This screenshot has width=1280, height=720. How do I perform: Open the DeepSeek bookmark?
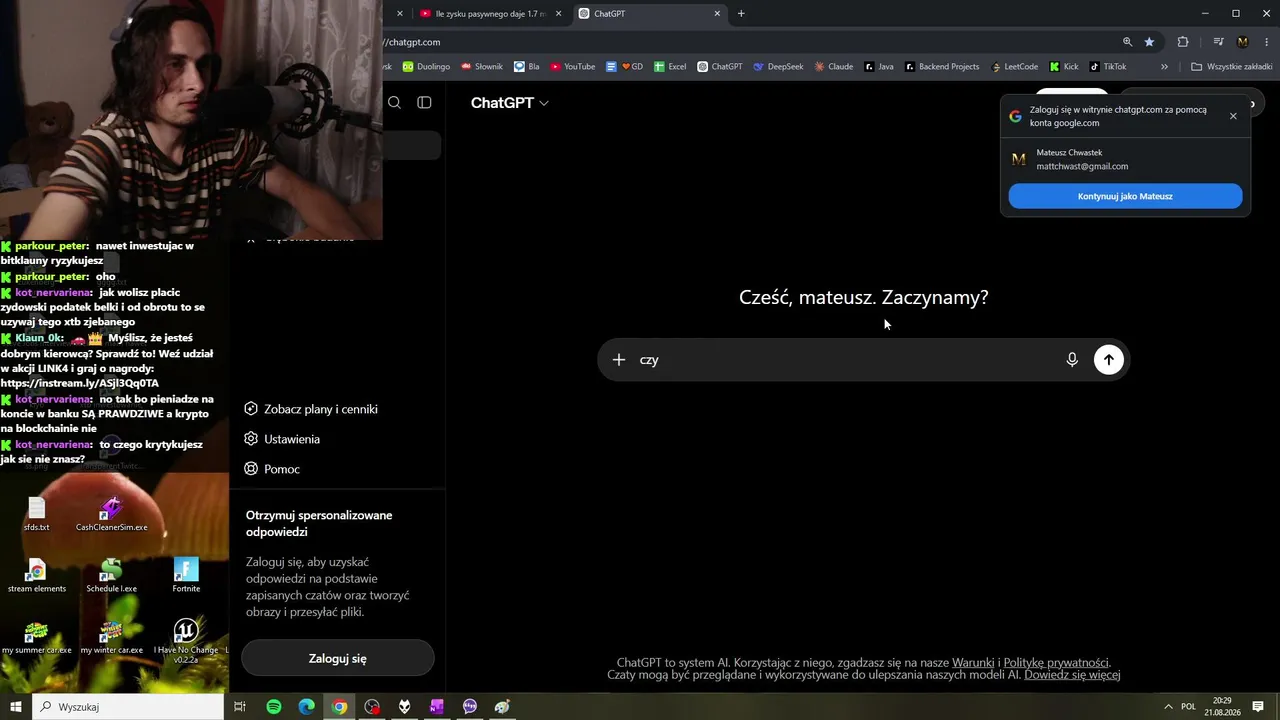click(x=778, y=67)
